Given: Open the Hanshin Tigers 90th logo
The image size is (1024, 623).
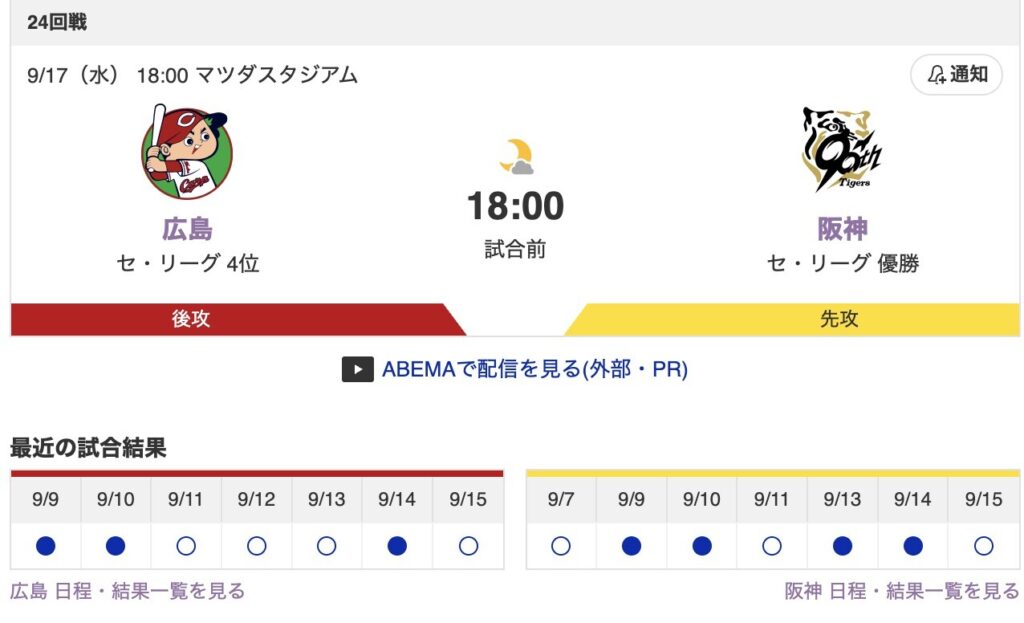Looking at the screenshot, I should click(842, 150).
